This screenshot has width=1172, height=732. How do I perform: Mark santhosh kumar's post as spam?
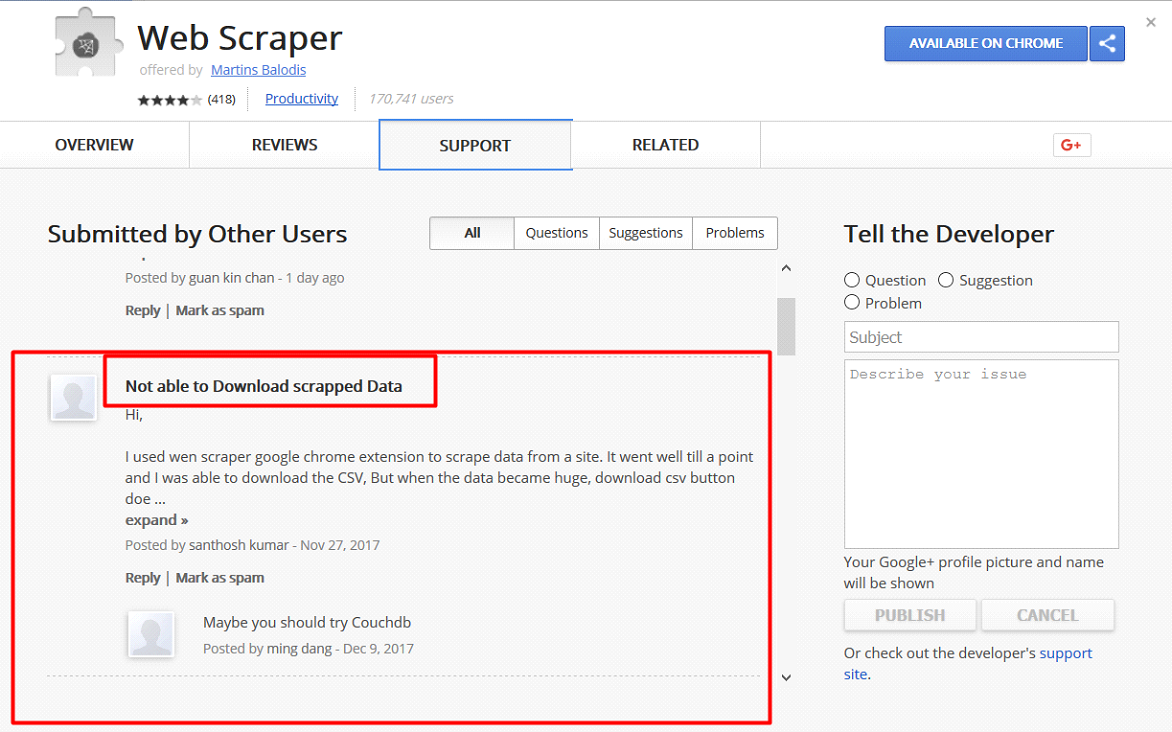220,578
